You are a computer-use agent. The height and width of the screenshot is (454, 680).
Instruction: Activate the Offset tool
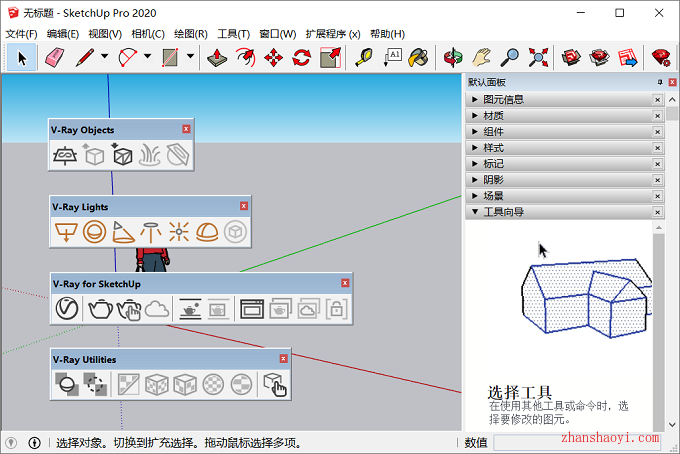(x=245, y=57)
